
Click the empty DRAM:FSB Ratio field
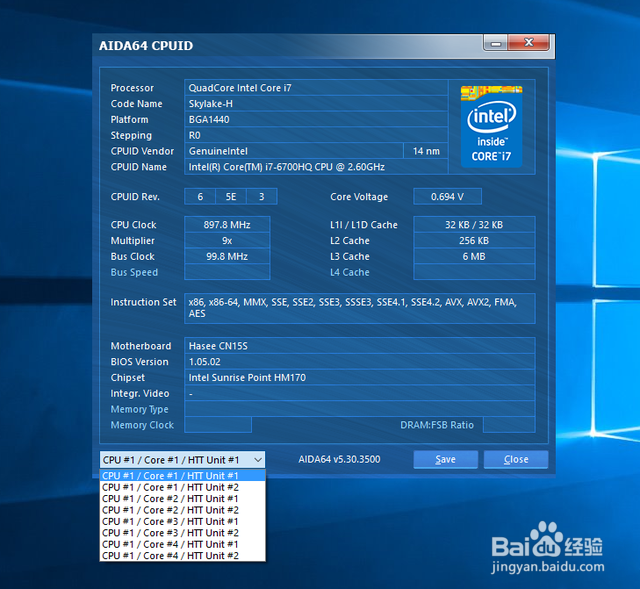509,425
